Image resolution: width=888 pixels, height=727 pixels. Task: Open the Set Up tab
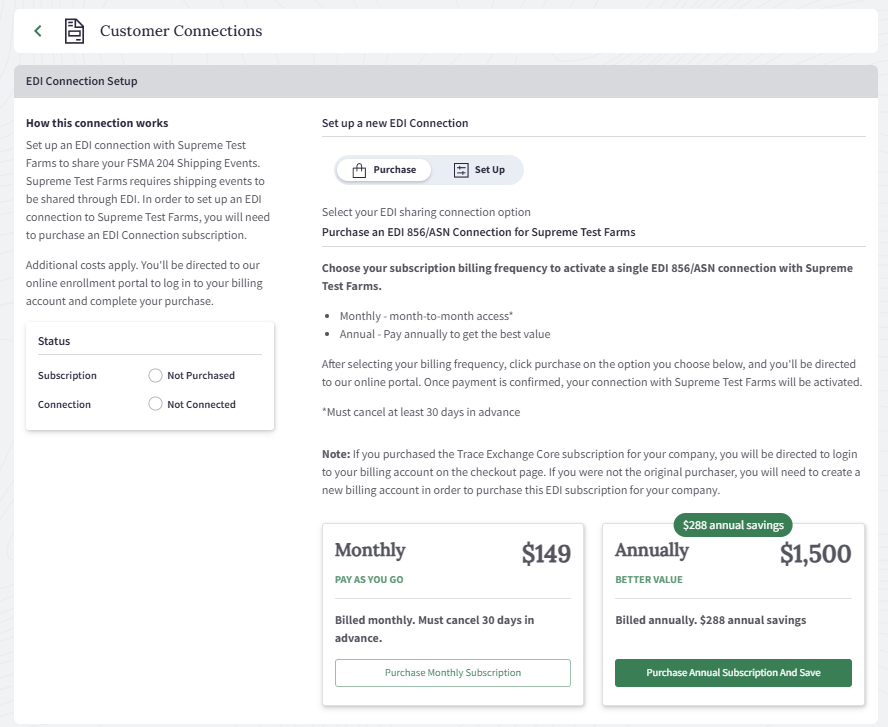[x=479, y=170]
